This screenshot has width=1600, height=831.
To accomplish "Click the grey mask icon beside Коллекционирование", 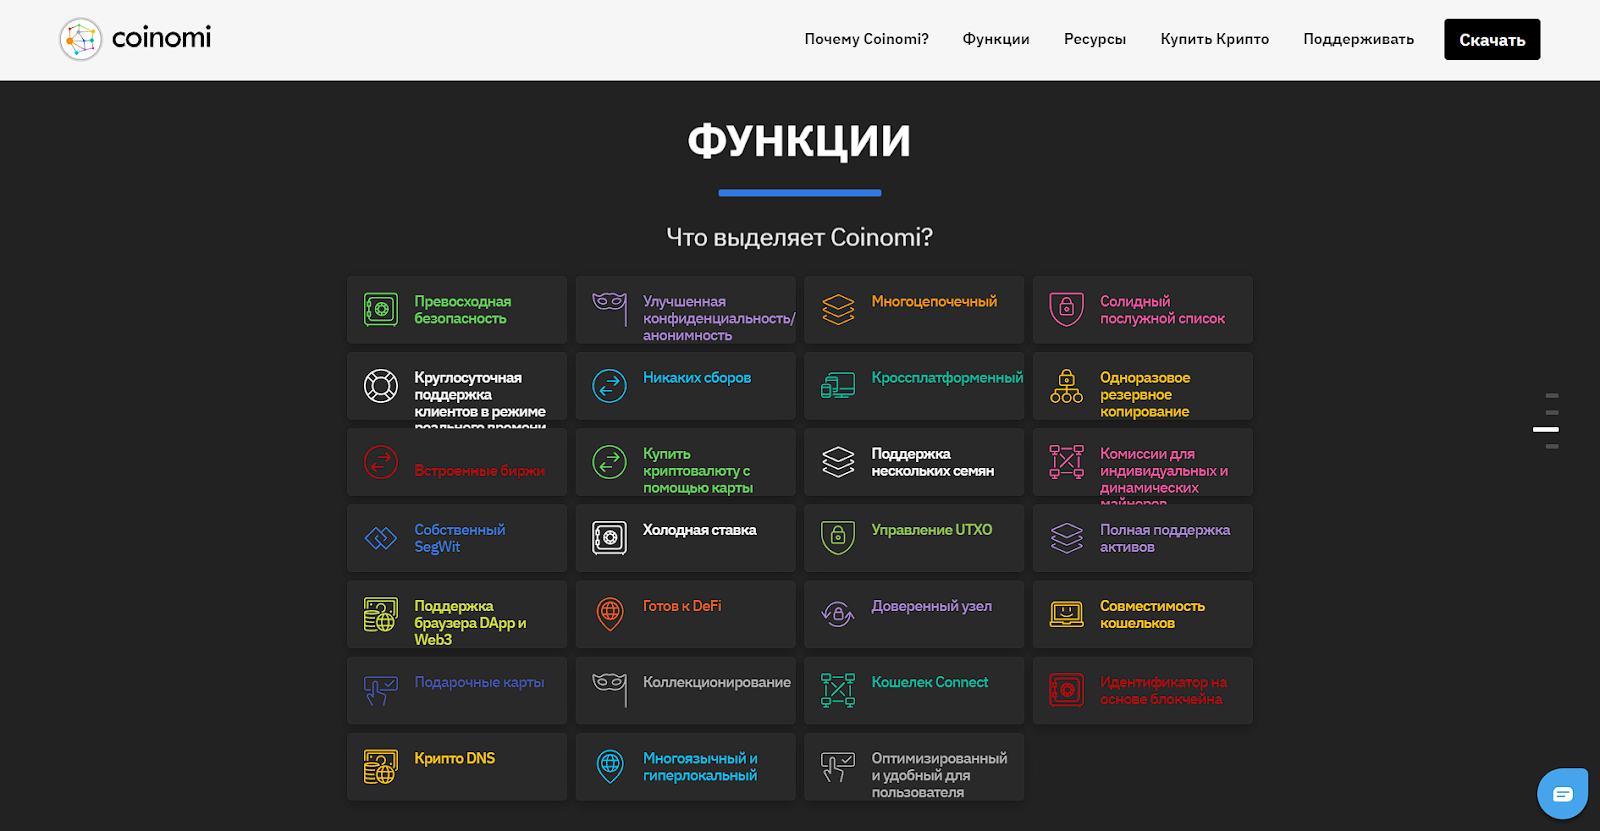I will (610, 690).
